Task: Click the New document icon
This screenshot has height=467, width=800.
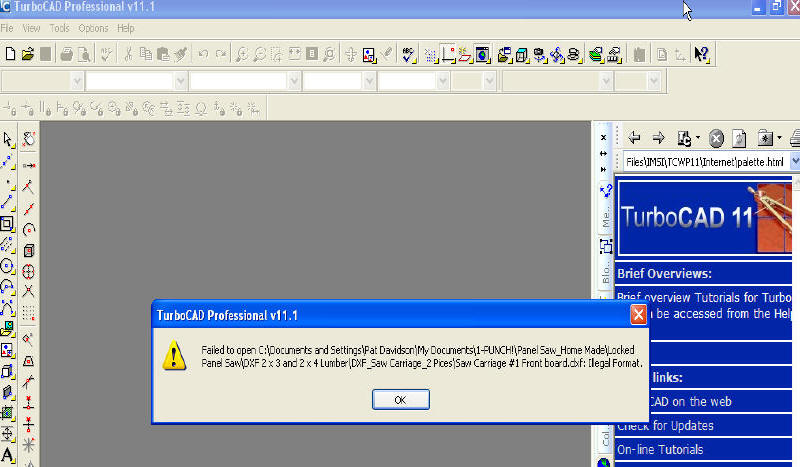Action: 10,54
